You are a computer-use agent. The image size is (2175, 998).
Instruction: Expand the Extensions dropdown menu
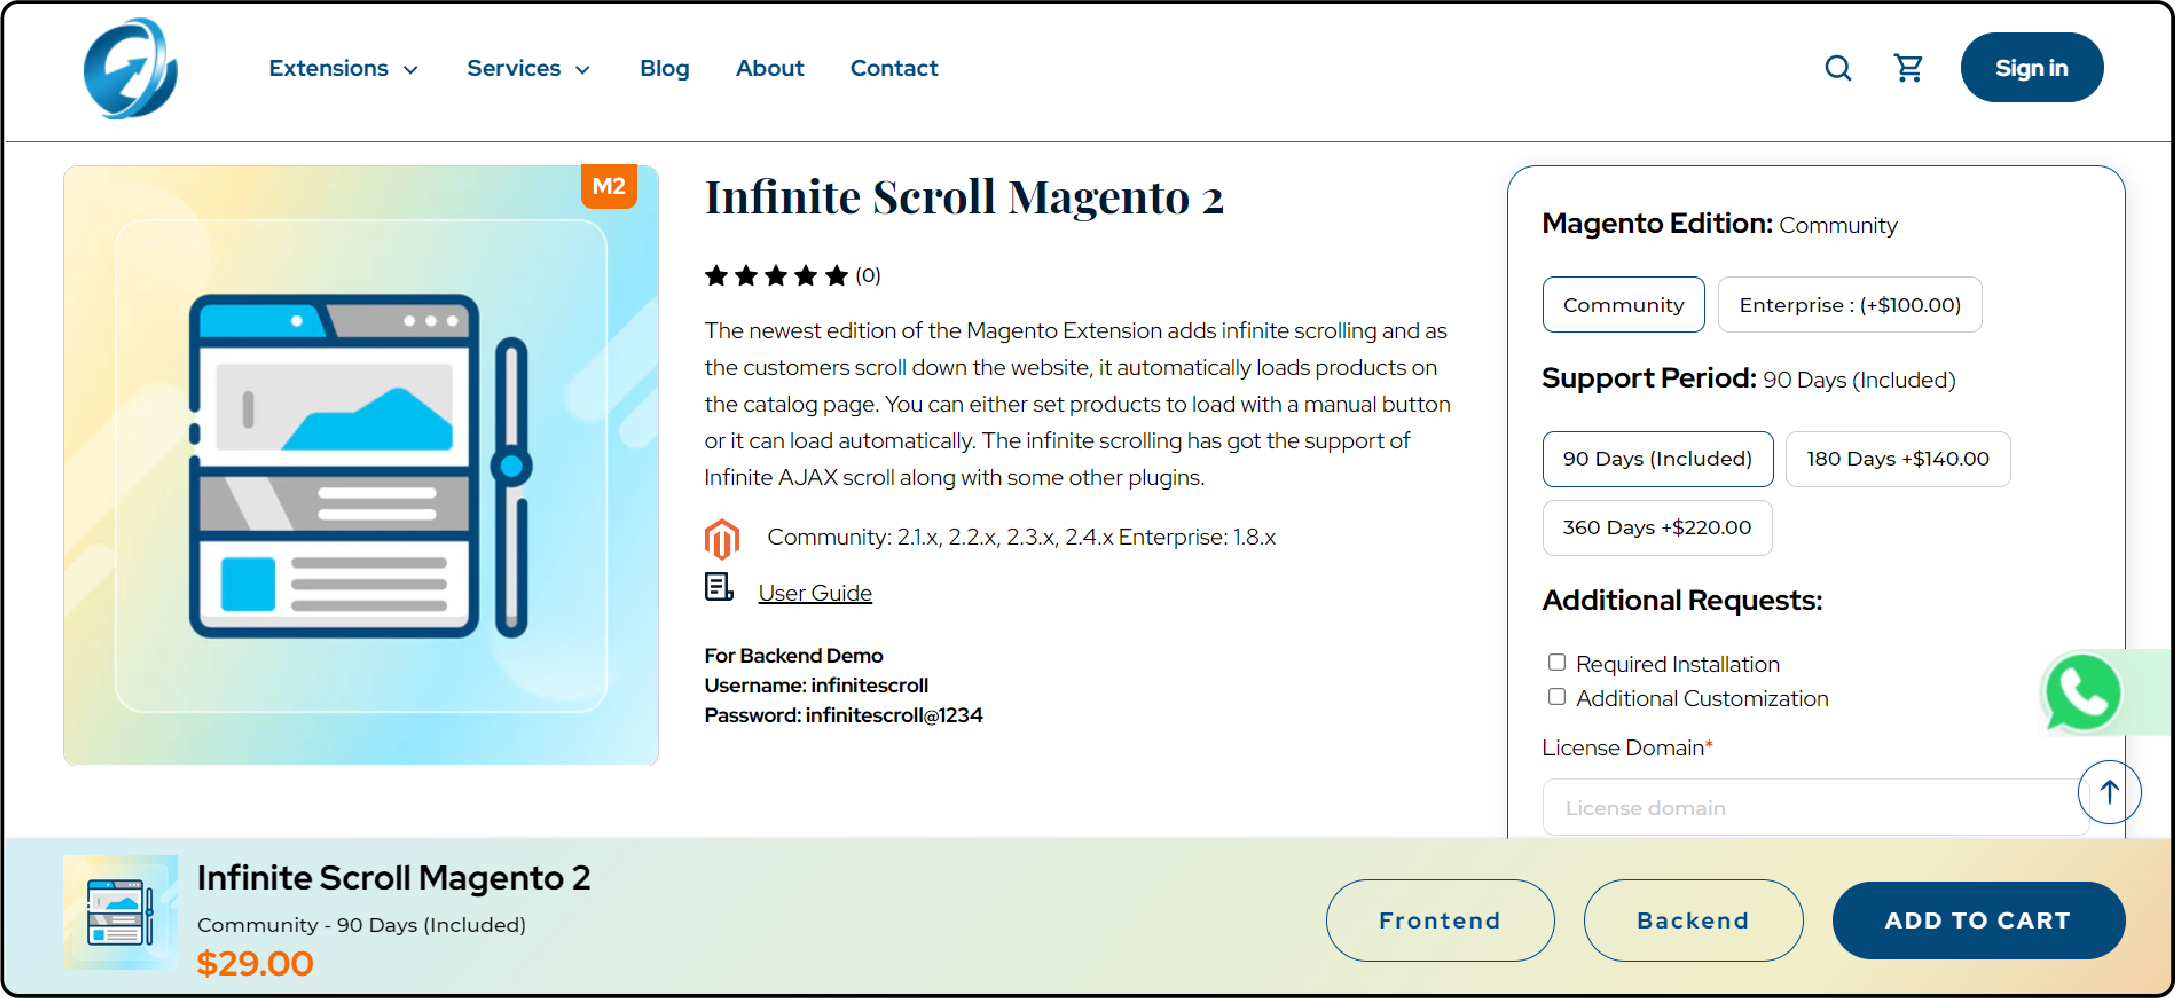(x=343, y=68)
